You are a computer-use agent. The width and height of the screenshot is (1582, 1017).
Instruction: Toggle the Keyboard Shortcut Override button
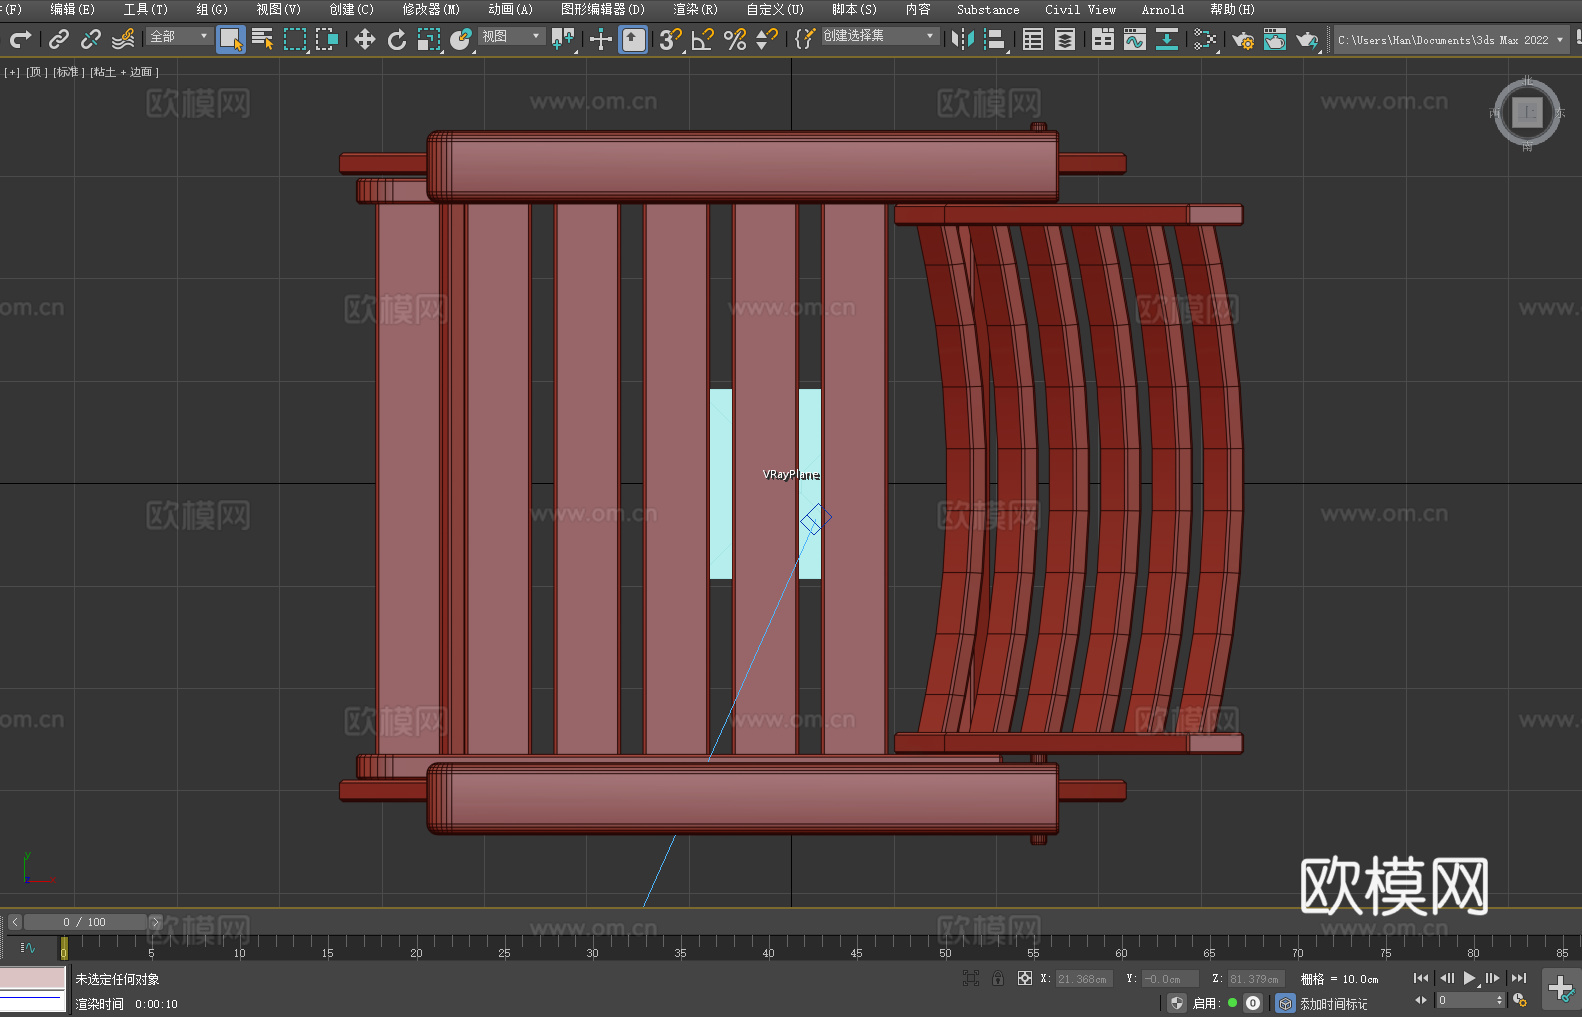(x=634, y=39)
